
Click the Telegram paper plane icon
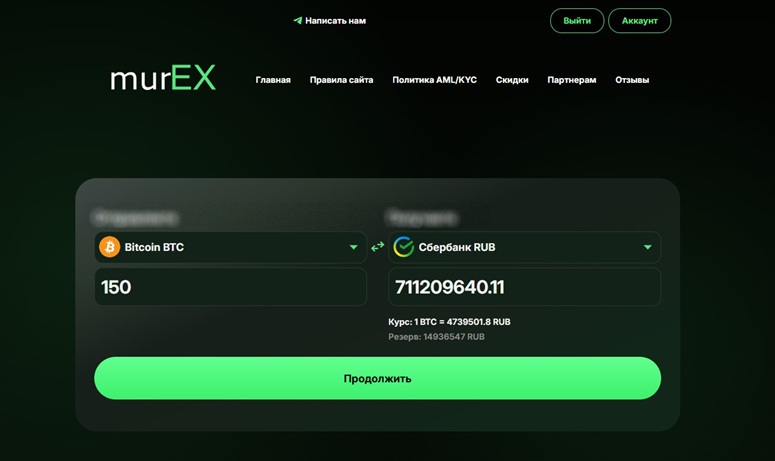(x=298, y=21)
